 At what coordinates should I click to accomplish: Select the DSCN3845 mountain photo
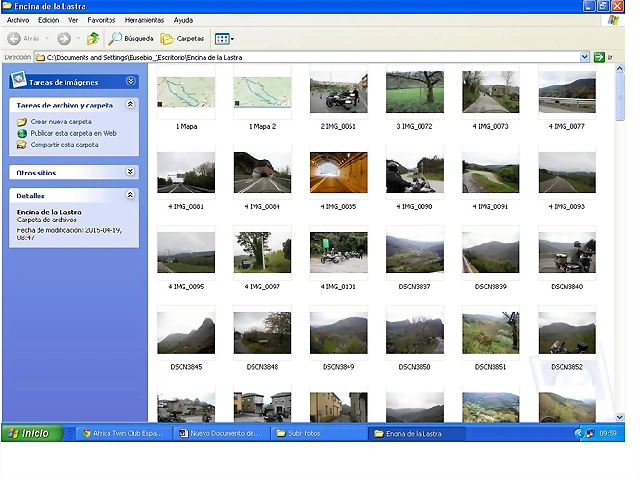[x=186, y=333]
